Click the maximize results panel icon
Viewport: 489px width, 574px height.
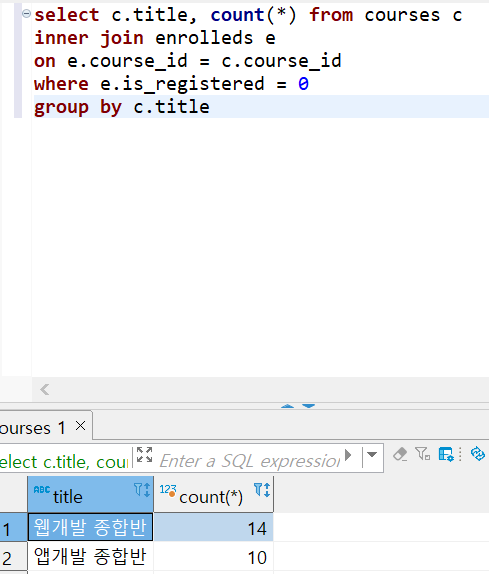click(x=145, y=455)
